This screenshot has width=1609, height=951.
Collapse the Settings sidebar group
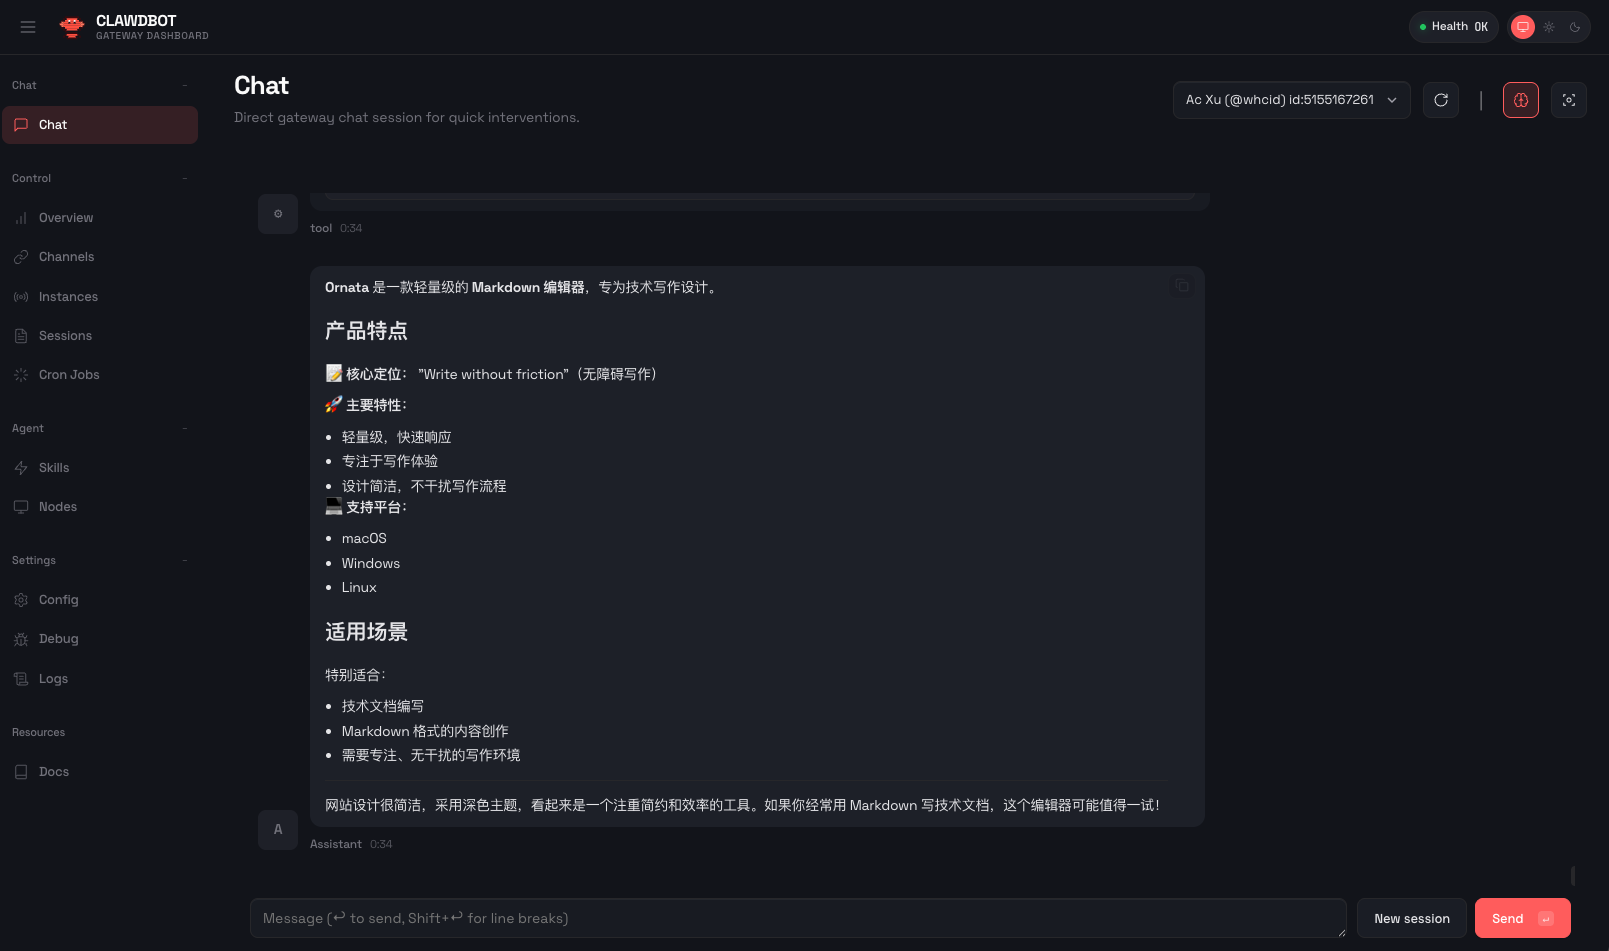(x=185, y=560)
